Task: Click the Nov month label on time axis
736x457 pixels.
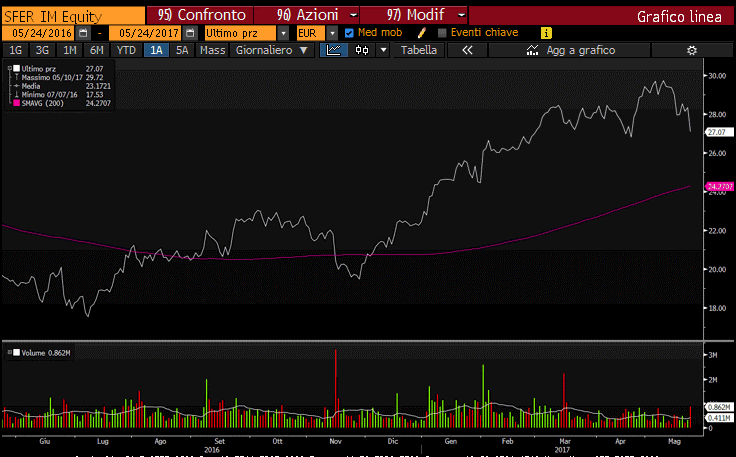Action: (x=335, y=442)
